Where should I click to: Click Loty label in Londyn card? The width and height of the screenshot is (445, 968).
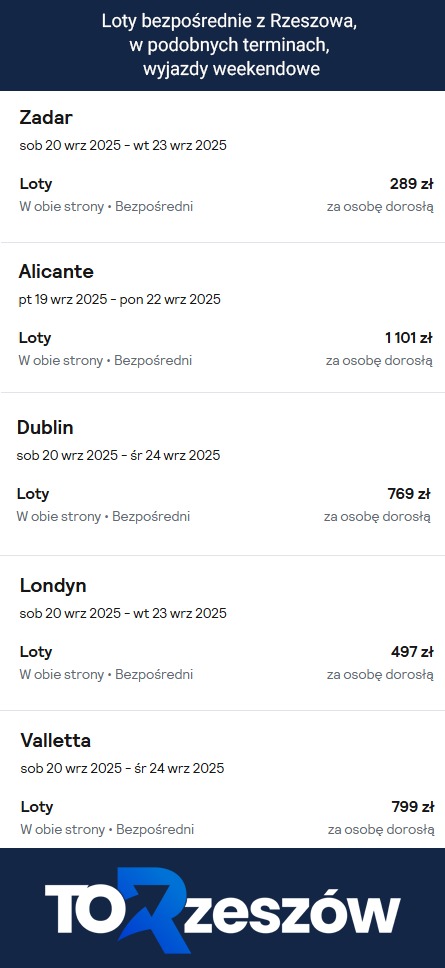tap(36, 652)
